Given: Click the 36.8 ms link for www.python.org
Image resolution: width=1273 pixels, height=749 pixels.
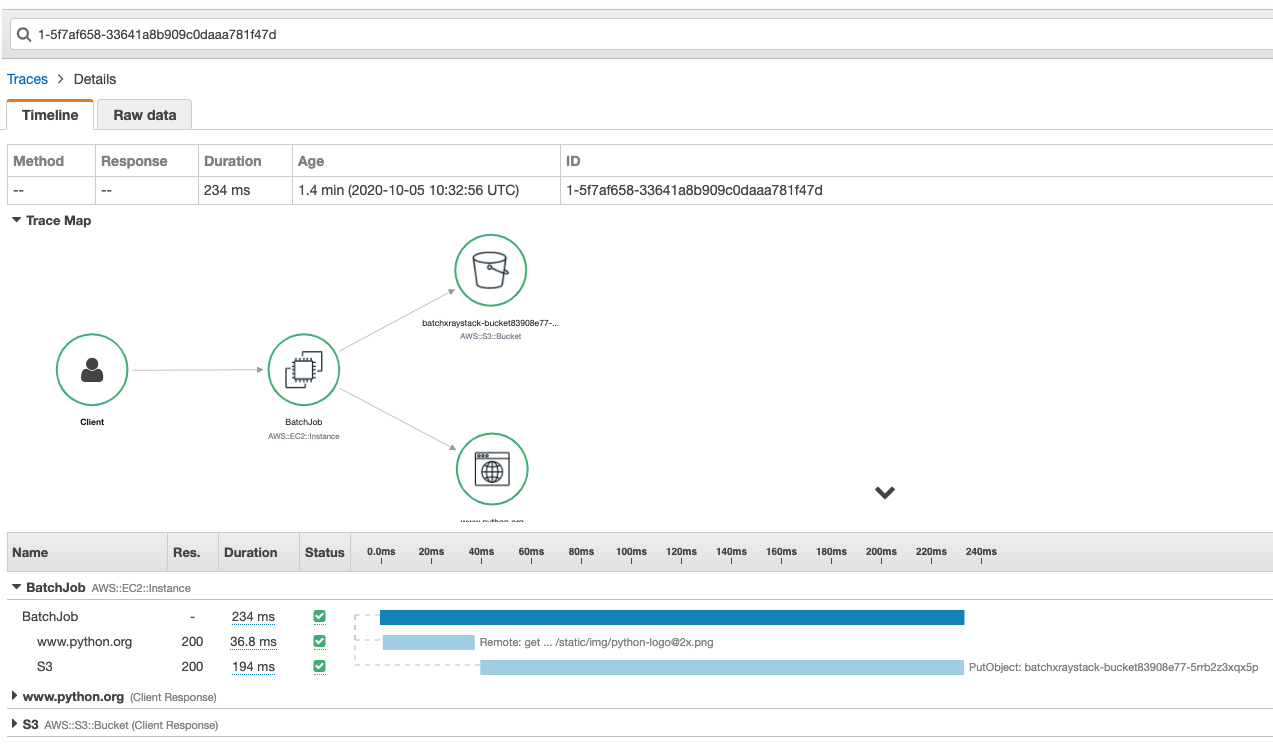Looking at the screenshot, I should (x=253, y=641).
